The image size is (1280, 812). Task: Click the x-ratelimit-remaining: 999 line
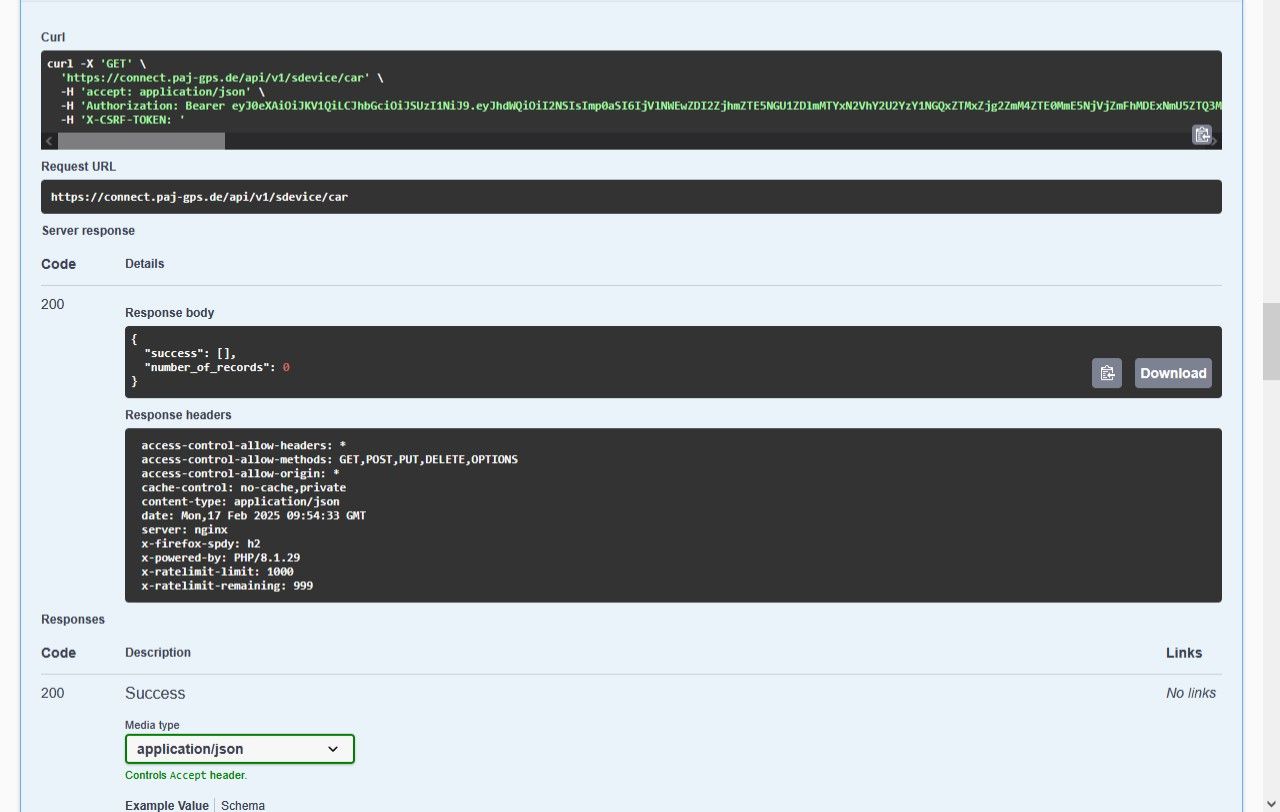(227, 586)
